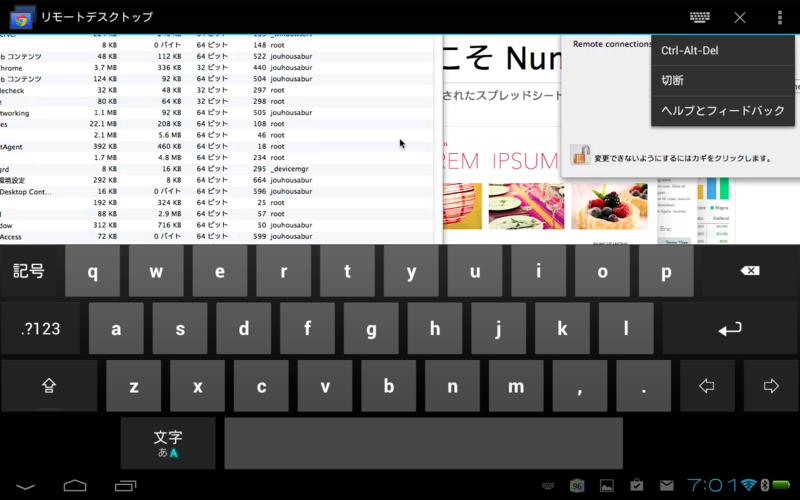Image resolution: width=800 pixels, height=500 pixels.
Task: Open the mail envelope notification icon
Action: 666,485
